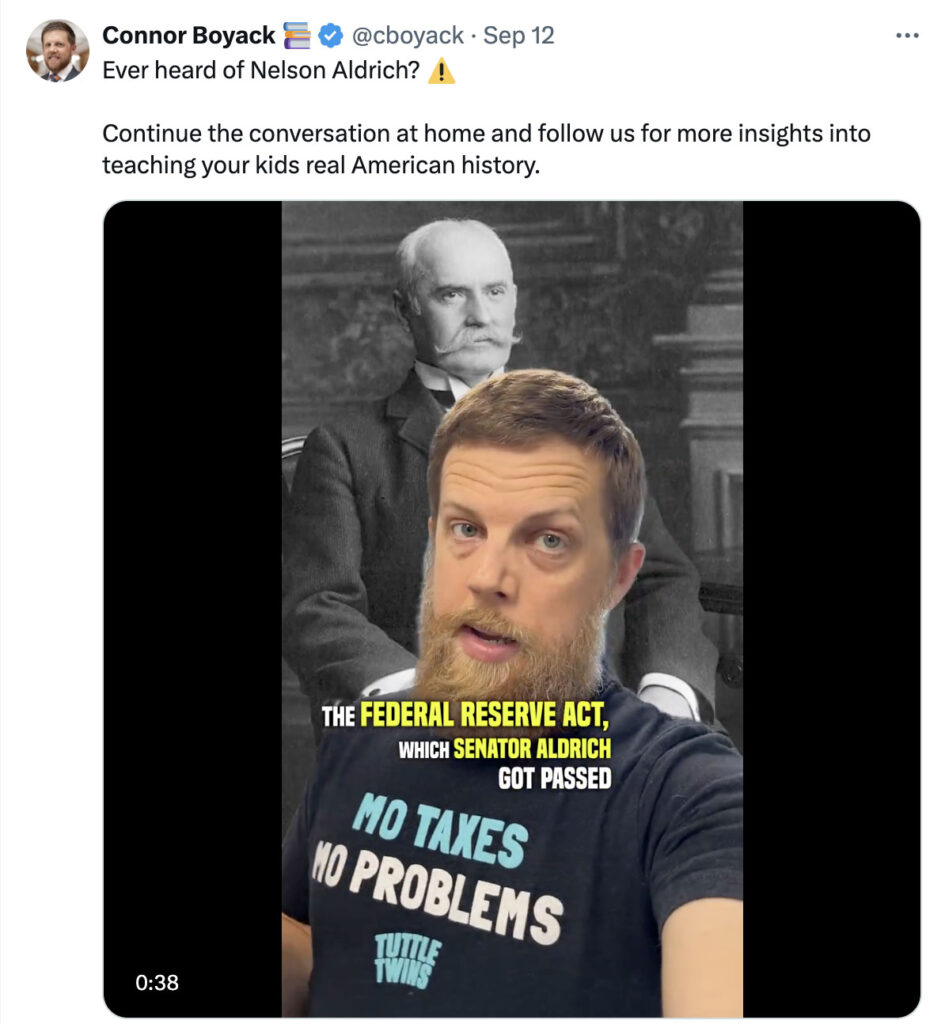Click the right black bar of video
Viewport: 945px width, 1024px height.
click(x=830, y=600)
